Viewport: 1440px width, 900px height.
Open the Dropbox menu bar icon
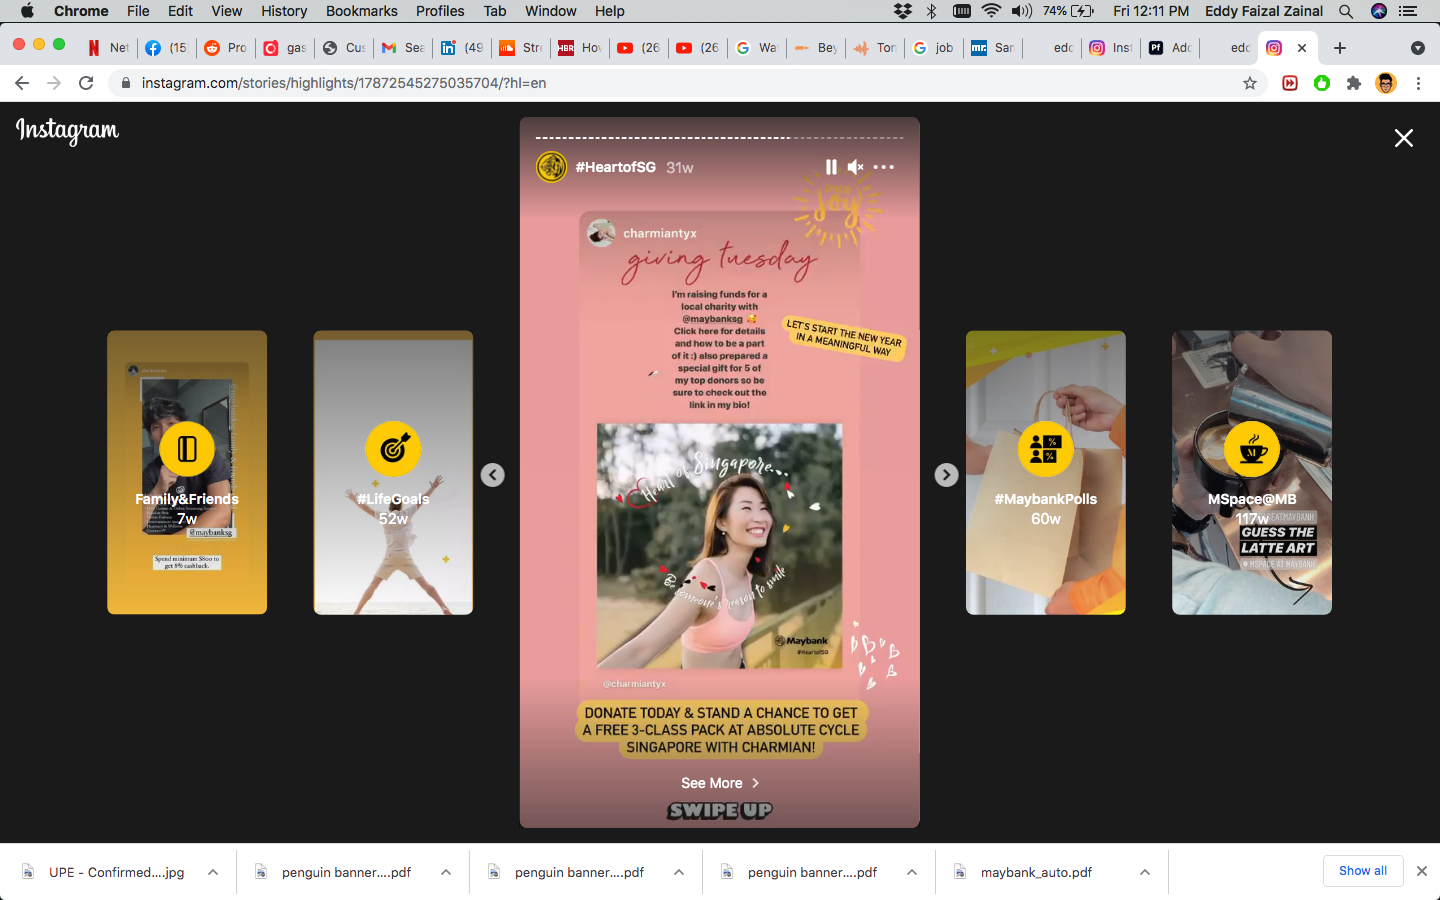pyautogui.click(x=903, y=11)
